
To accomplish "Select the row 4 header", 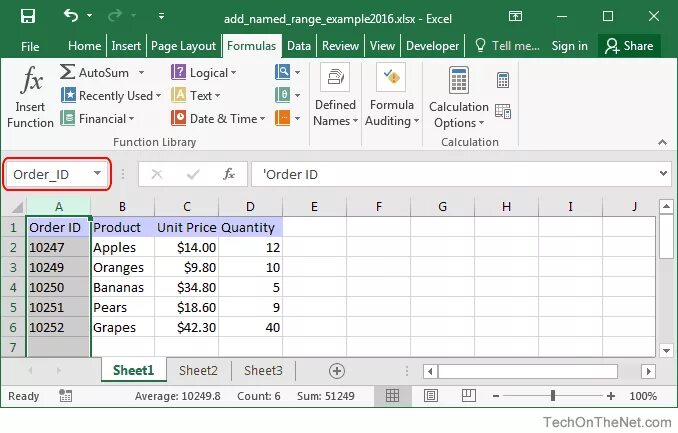I will (13, 288).
